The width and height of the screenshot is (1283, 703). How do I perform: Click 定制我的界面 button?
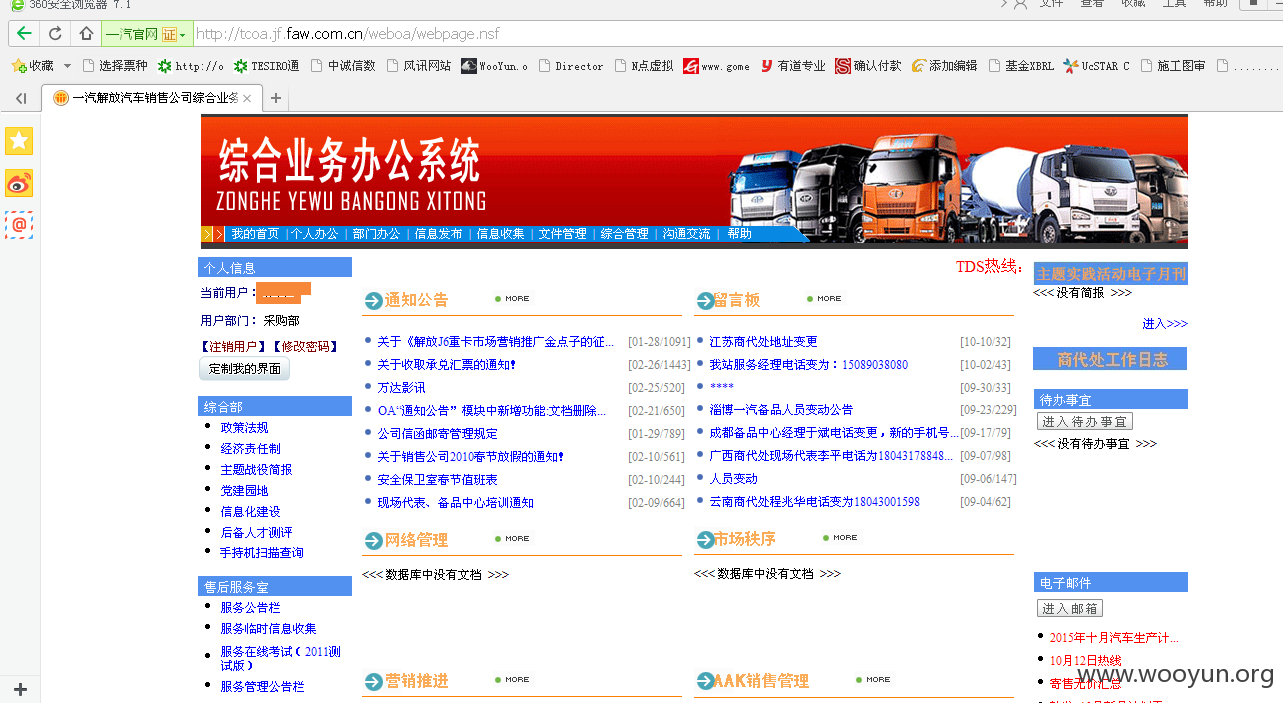tap(245, 369)
